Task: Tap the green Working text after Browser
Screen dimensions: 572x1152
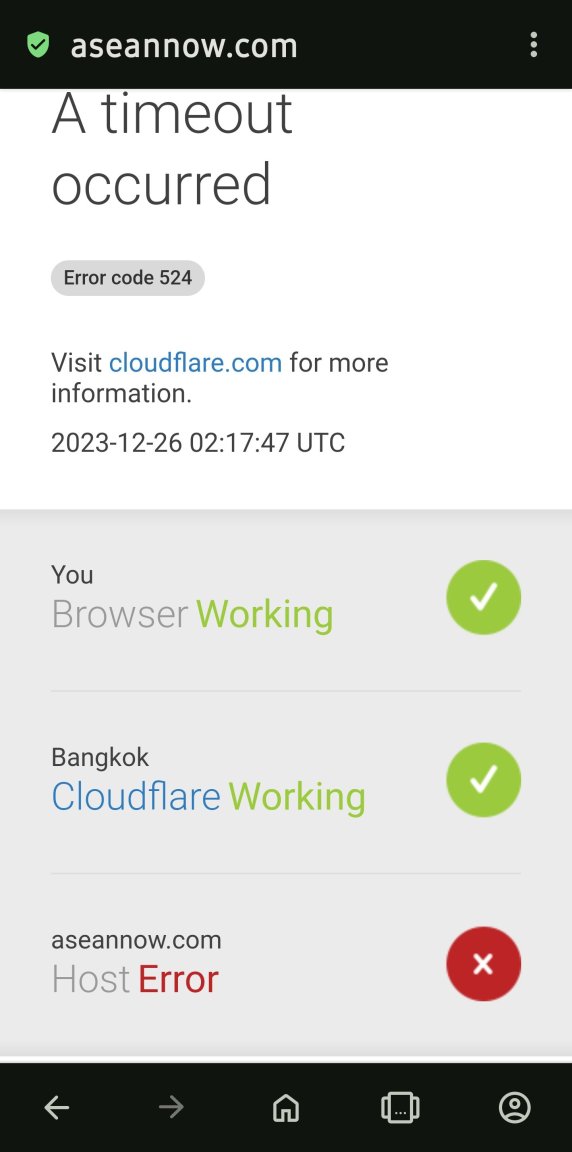Action: point(264,615)
